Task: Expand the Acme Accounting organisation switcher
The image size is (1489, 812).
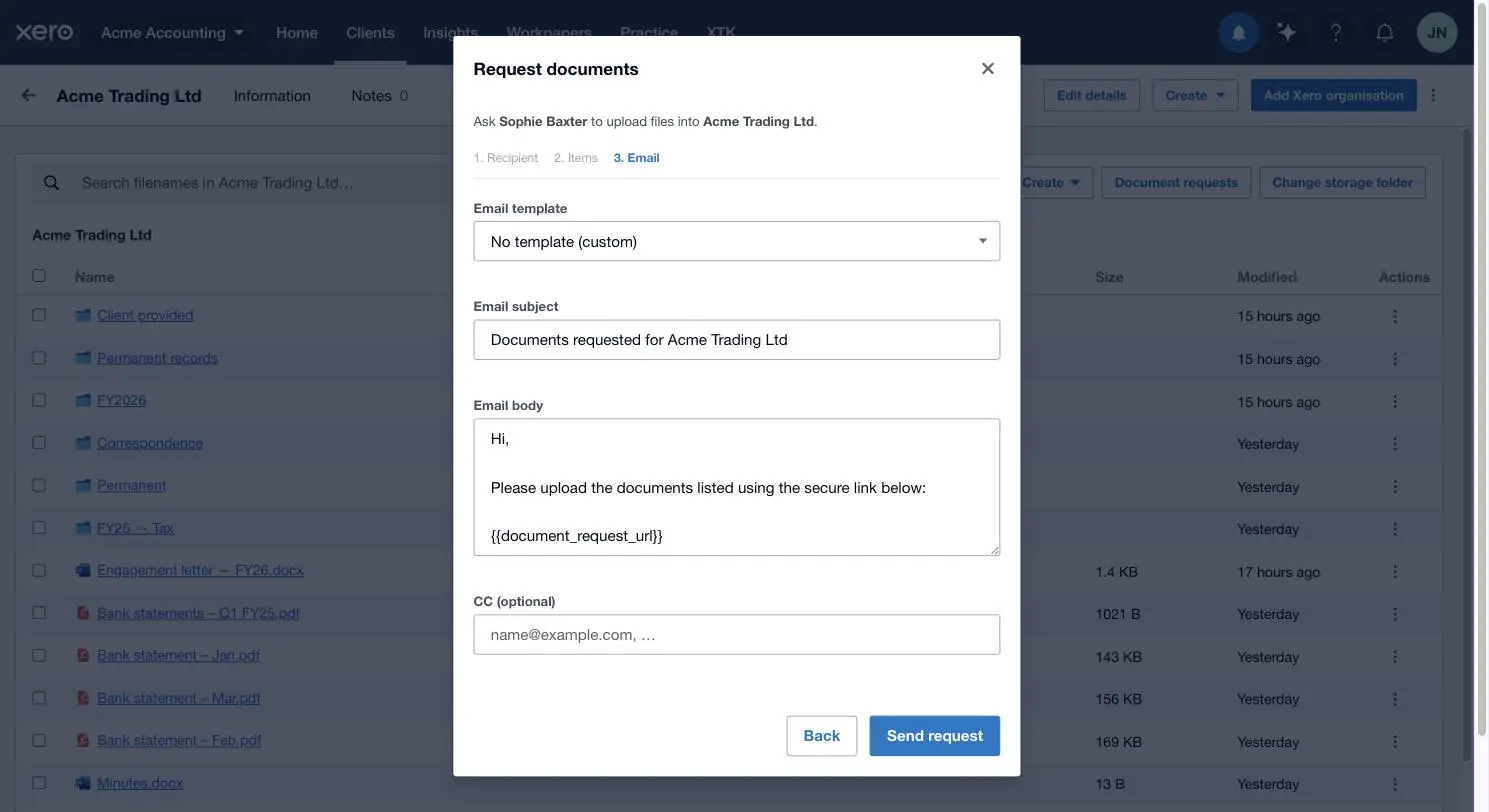Action: tap(172, 33)
